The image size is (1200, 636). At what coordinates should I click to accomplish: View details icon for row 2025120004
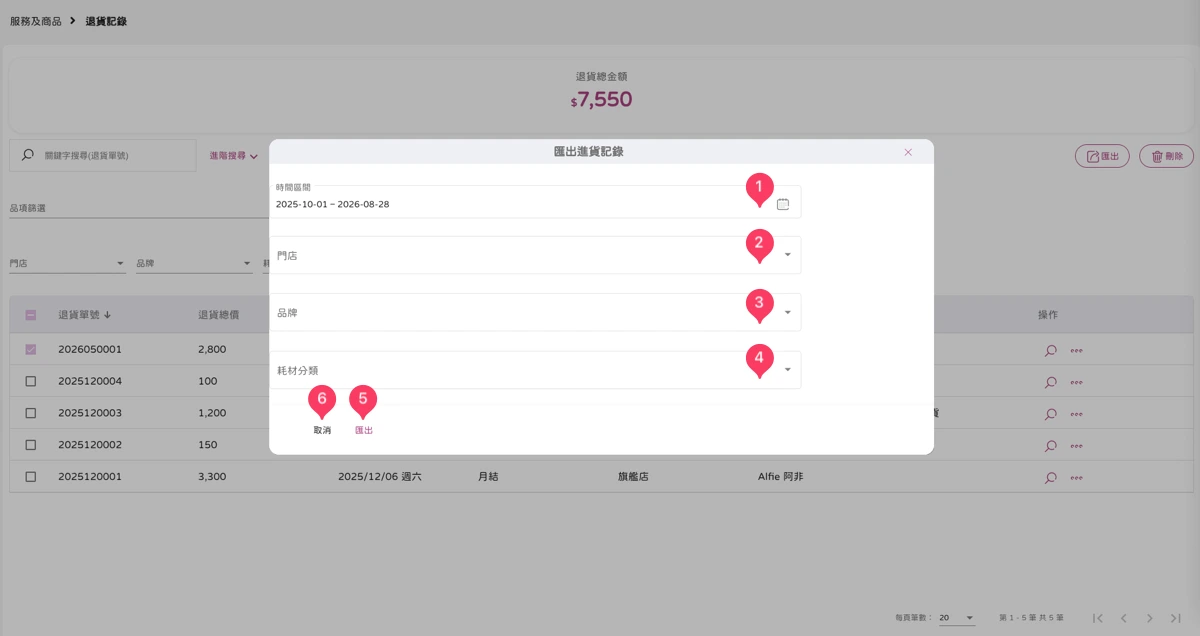[x=1051, y=382]
